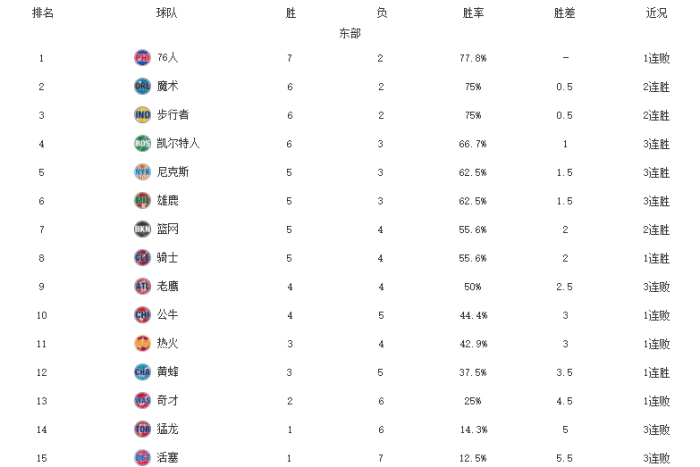Open the 奇才 team name link
Viewport: 700px width, 467px height.
point(168,400)
